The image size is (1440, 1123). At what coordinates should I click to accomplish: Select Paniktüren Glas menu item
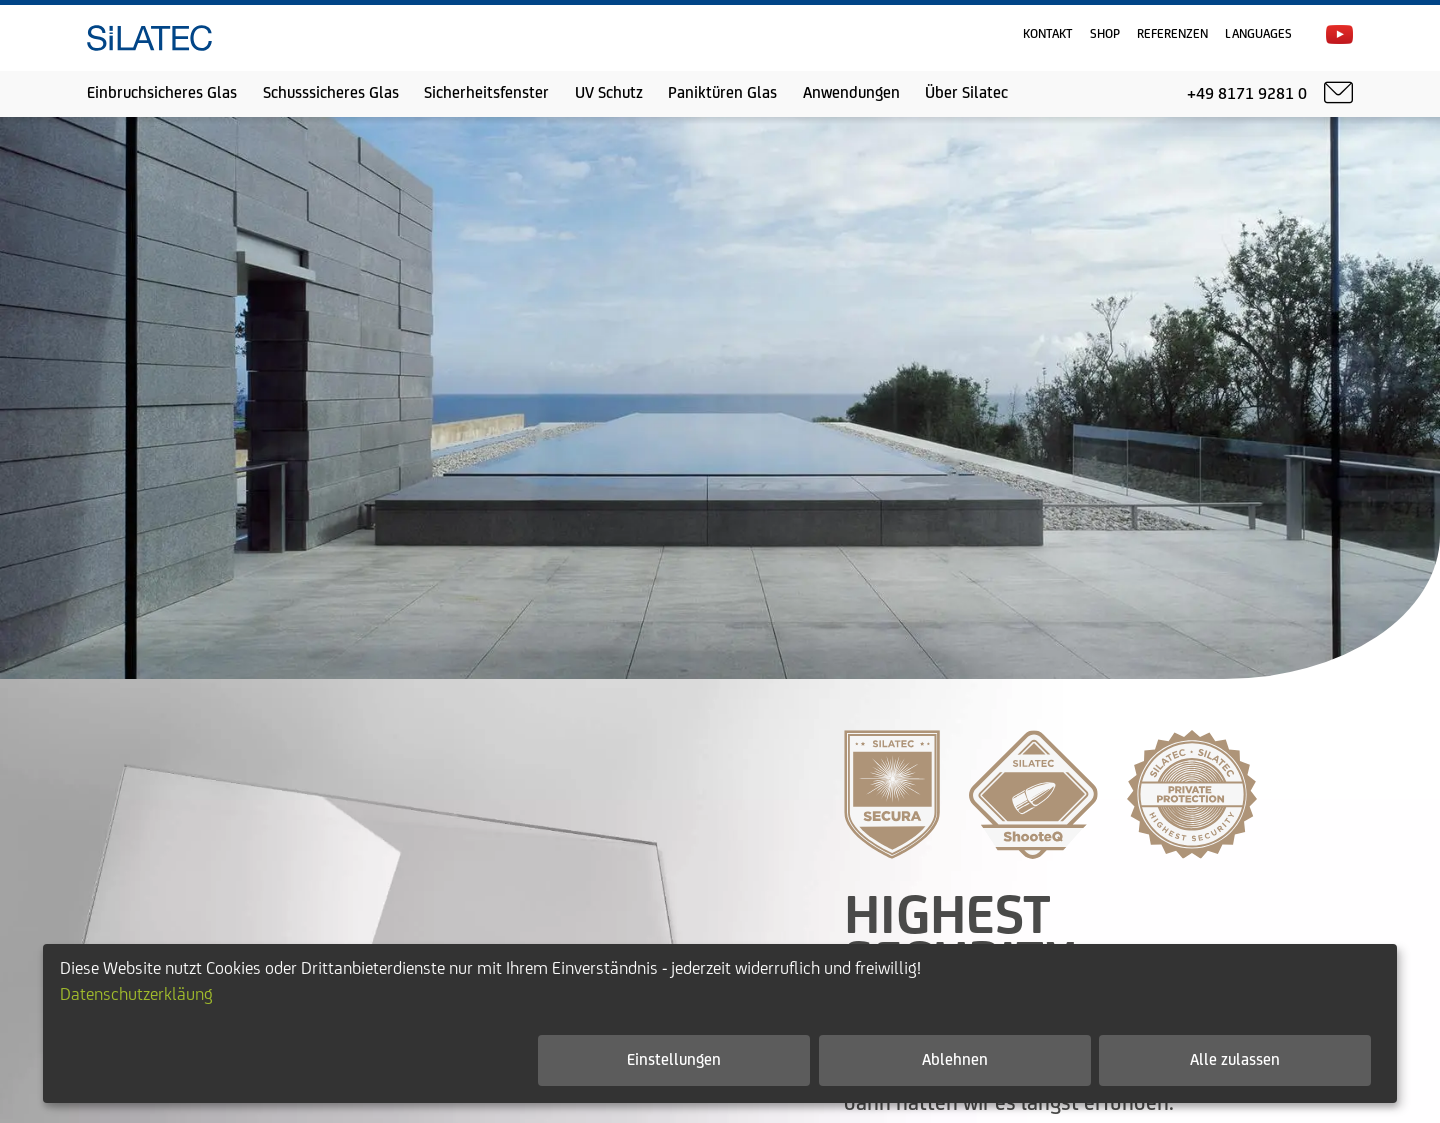coord(722,93)
